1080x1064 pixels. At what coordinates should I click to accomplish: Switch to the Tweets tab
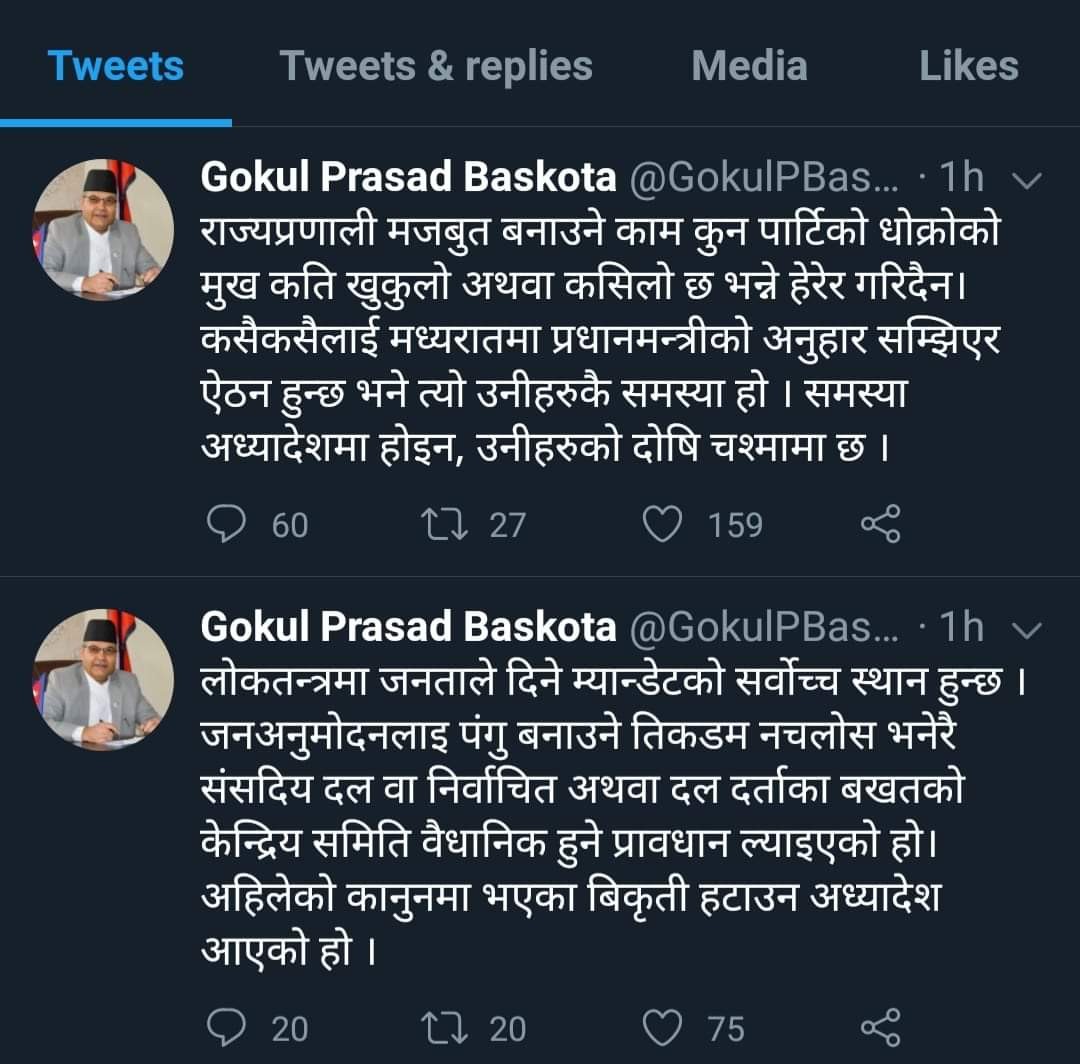[x=116, y=66]
